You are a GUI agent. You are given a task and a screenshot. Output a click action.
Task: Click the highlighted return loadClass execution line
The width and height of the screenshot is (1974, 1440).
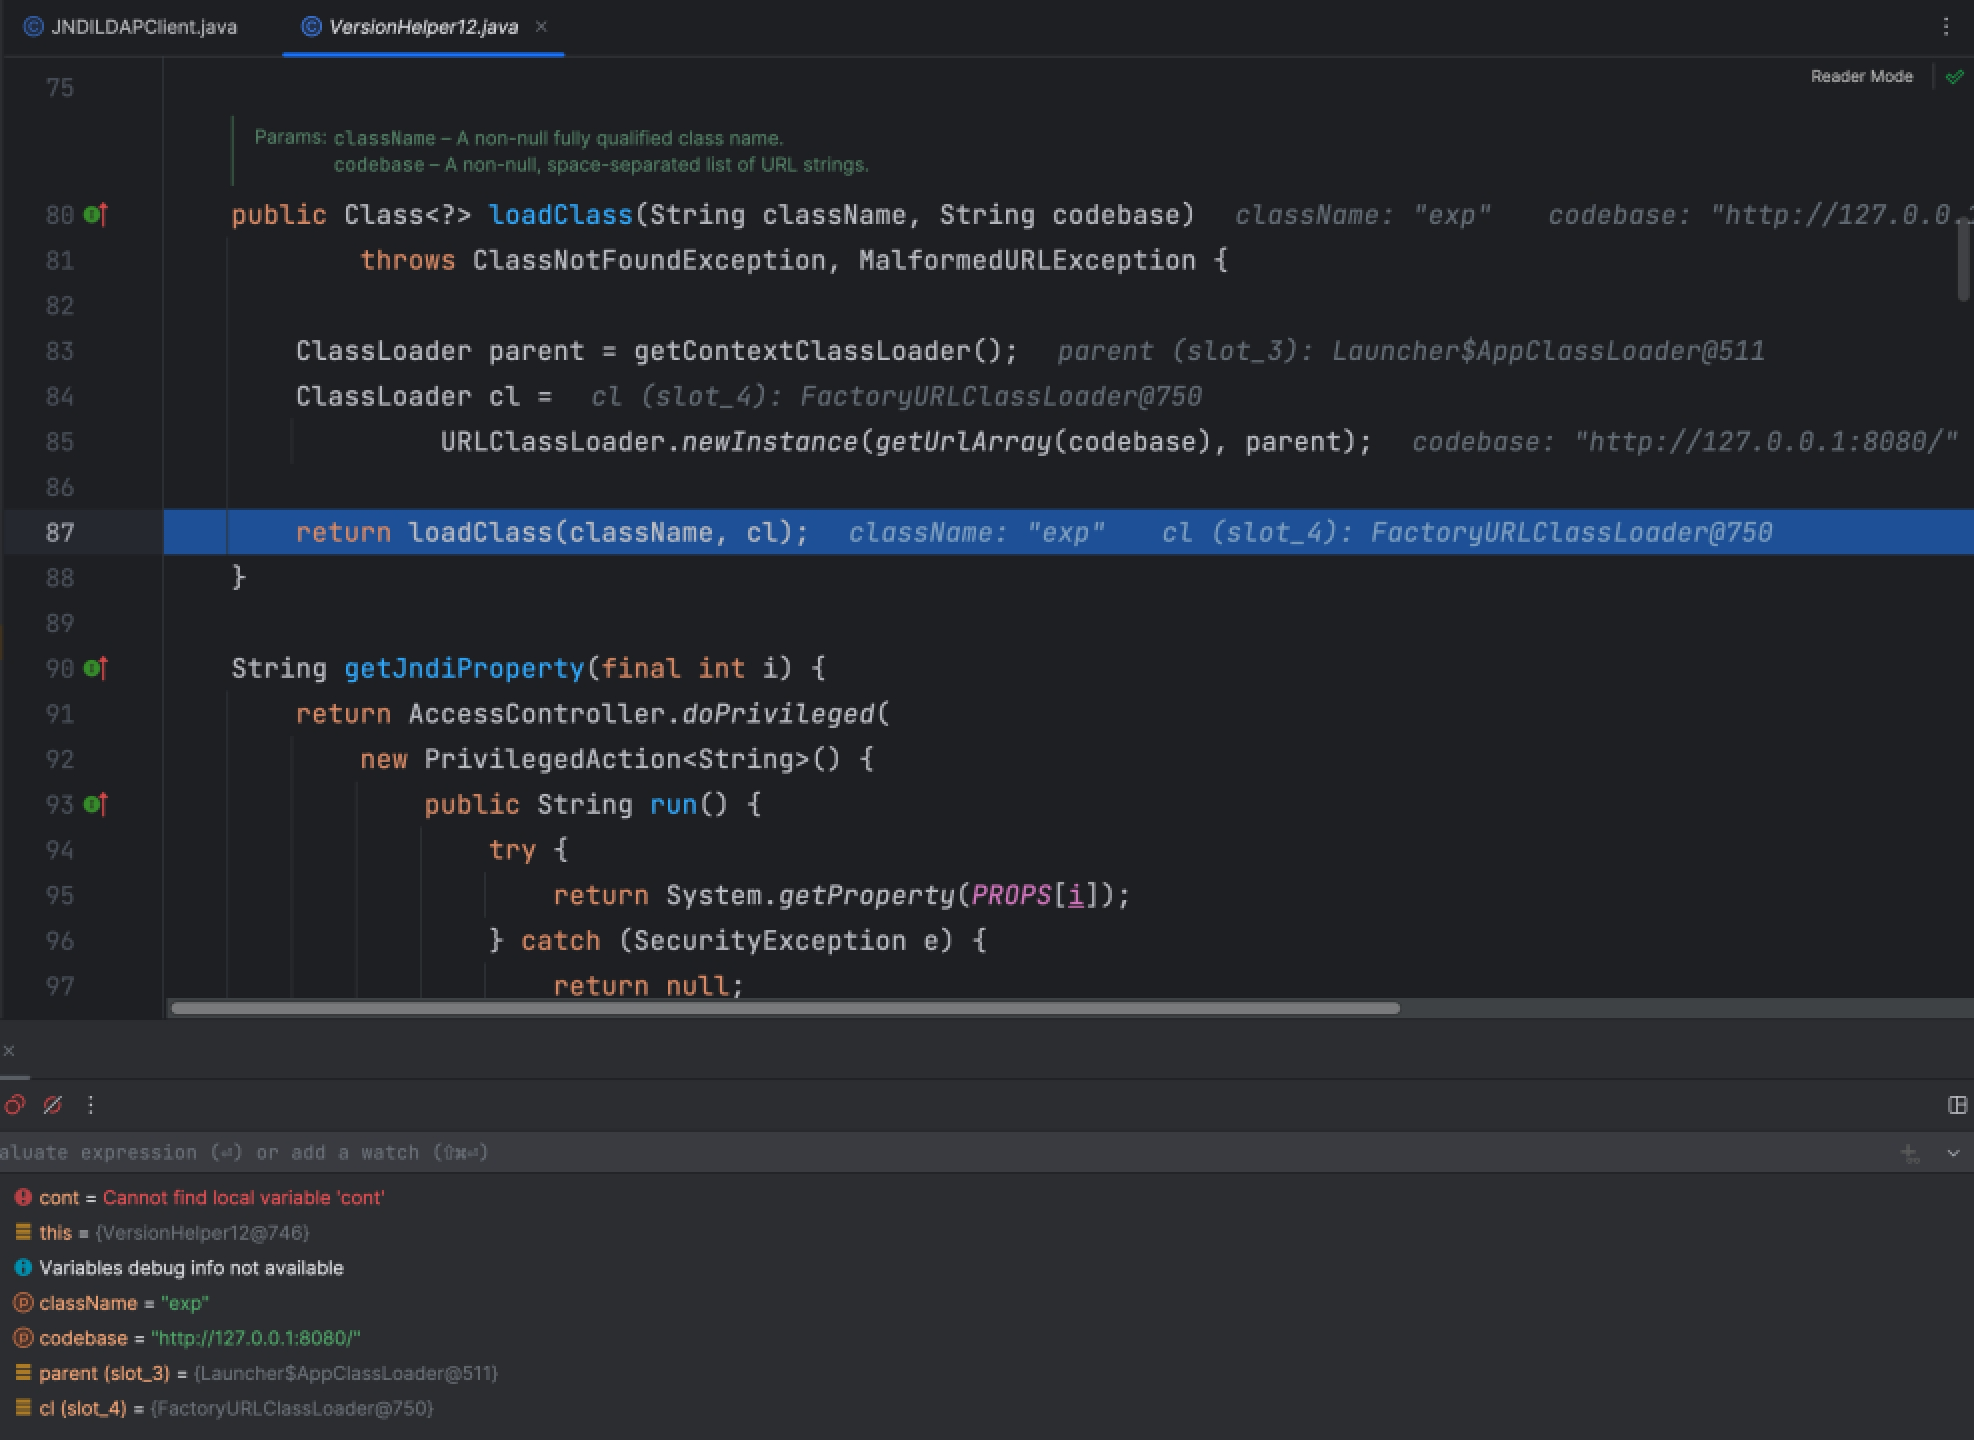1069,532
